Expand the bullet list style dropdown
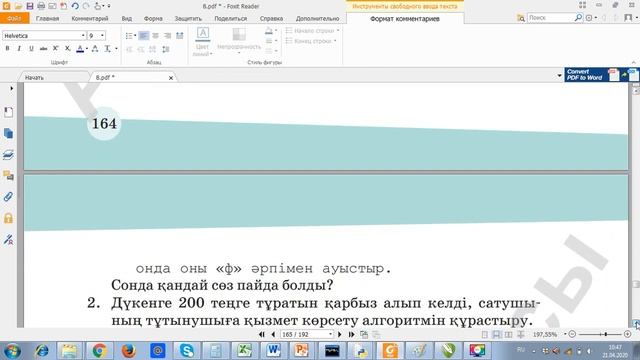The width and height of the screenshot is (640, 360). point(135,36)
